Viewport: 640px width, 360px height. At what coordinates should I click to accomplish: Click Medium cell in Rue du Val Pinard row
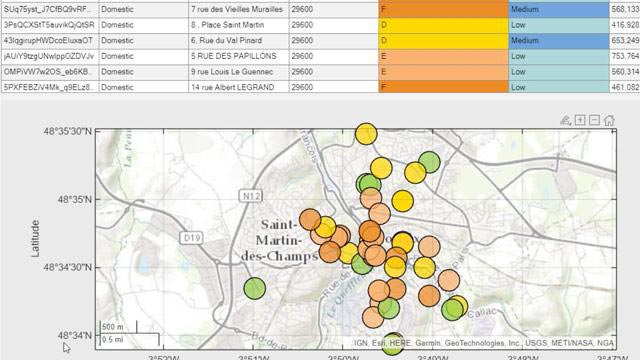pyautogui.click(x=559, y=40)
